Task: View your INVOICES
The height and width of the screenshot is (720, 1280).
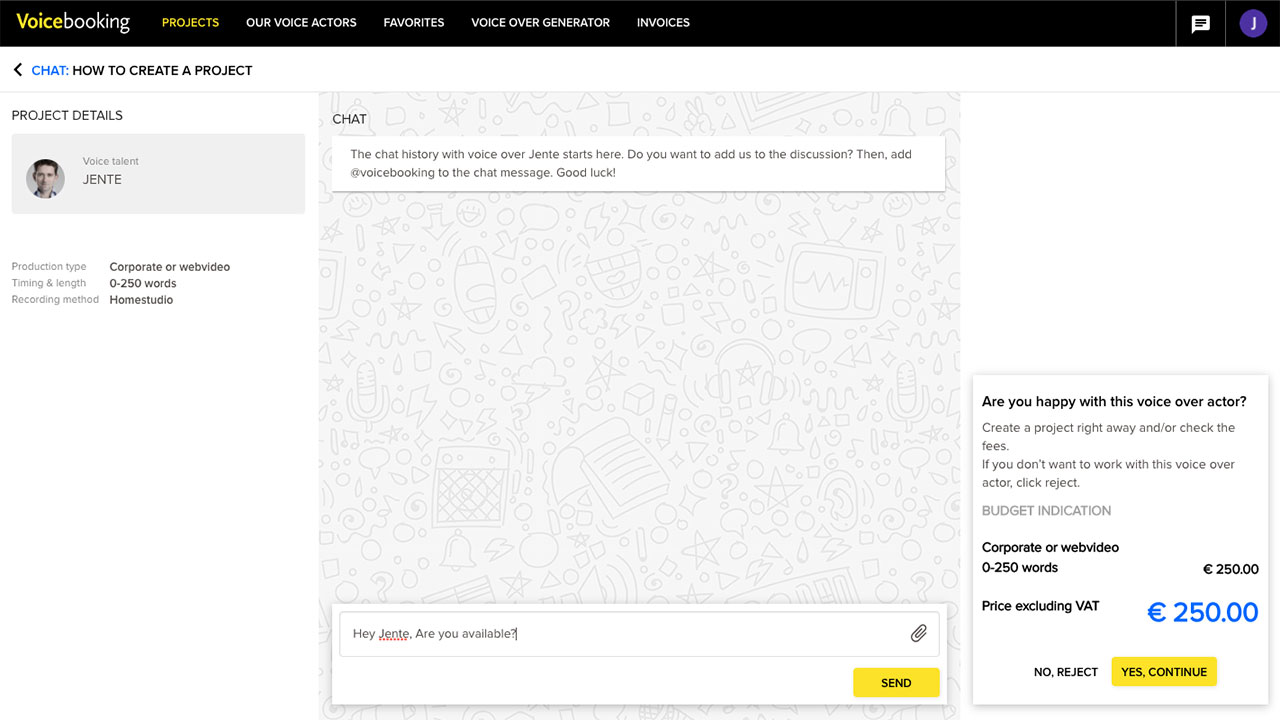Action: pyautogui.click(x=663, y=22)
